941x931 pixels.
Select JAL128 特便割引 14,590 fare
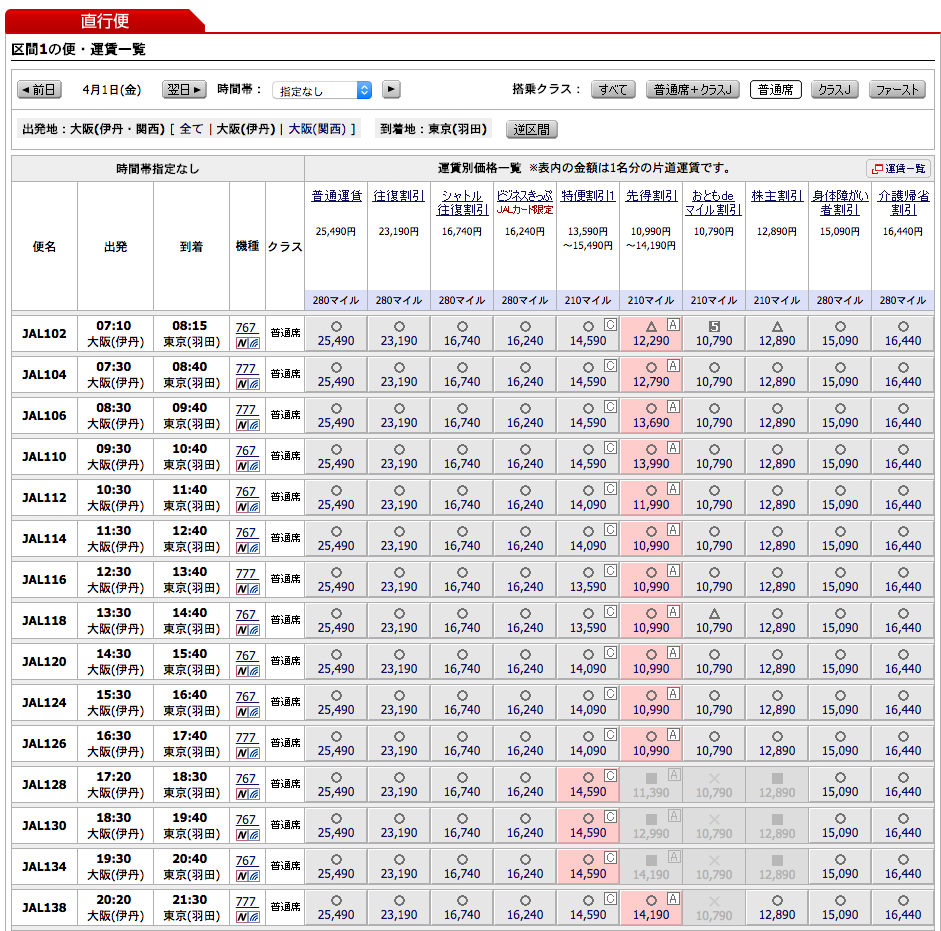tap(588, 785)
